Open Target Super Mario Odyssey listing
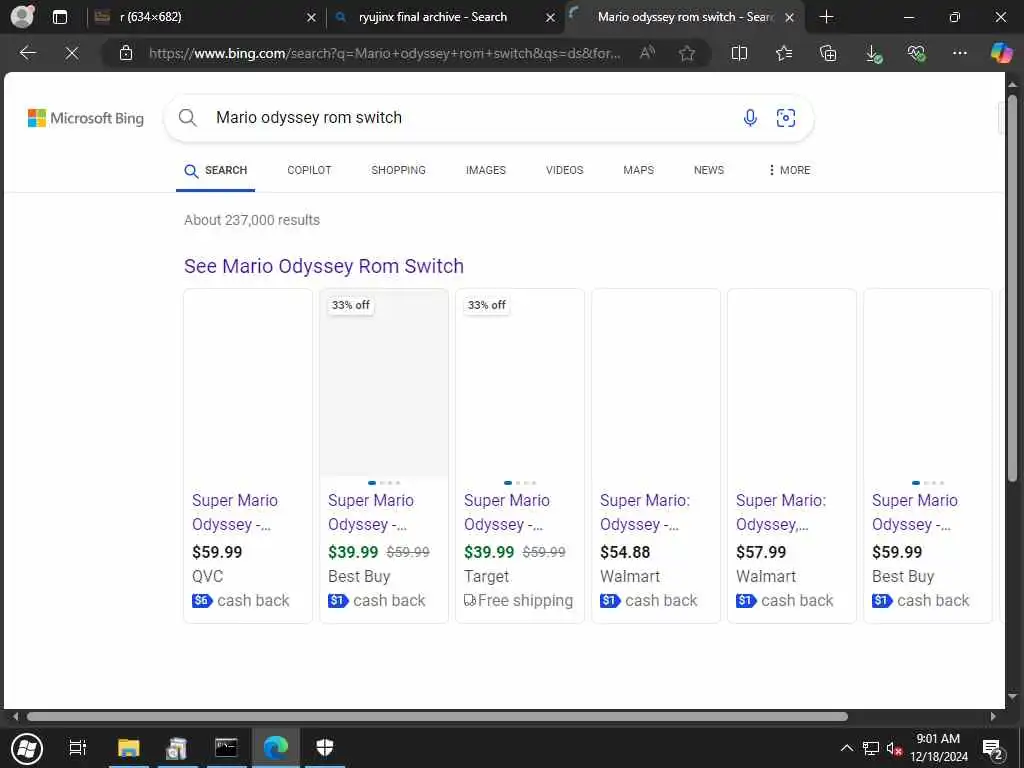This screenshot has width=1024, height=768. (520, 456)
